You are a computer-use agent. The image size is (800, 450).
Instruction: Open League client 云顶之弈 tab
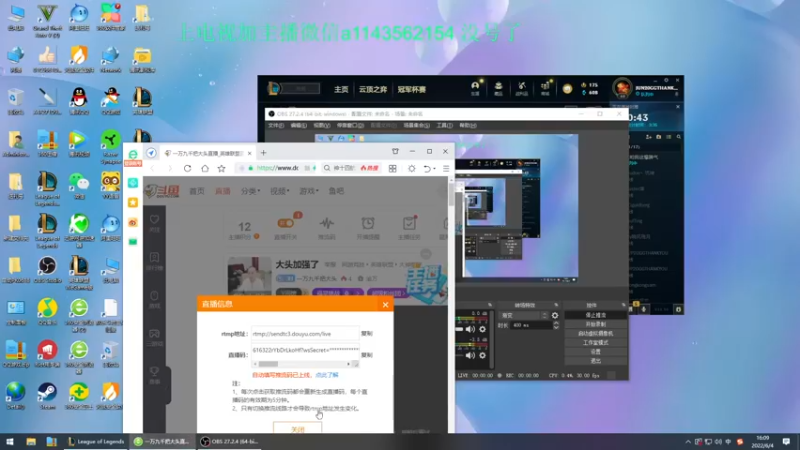372,89
